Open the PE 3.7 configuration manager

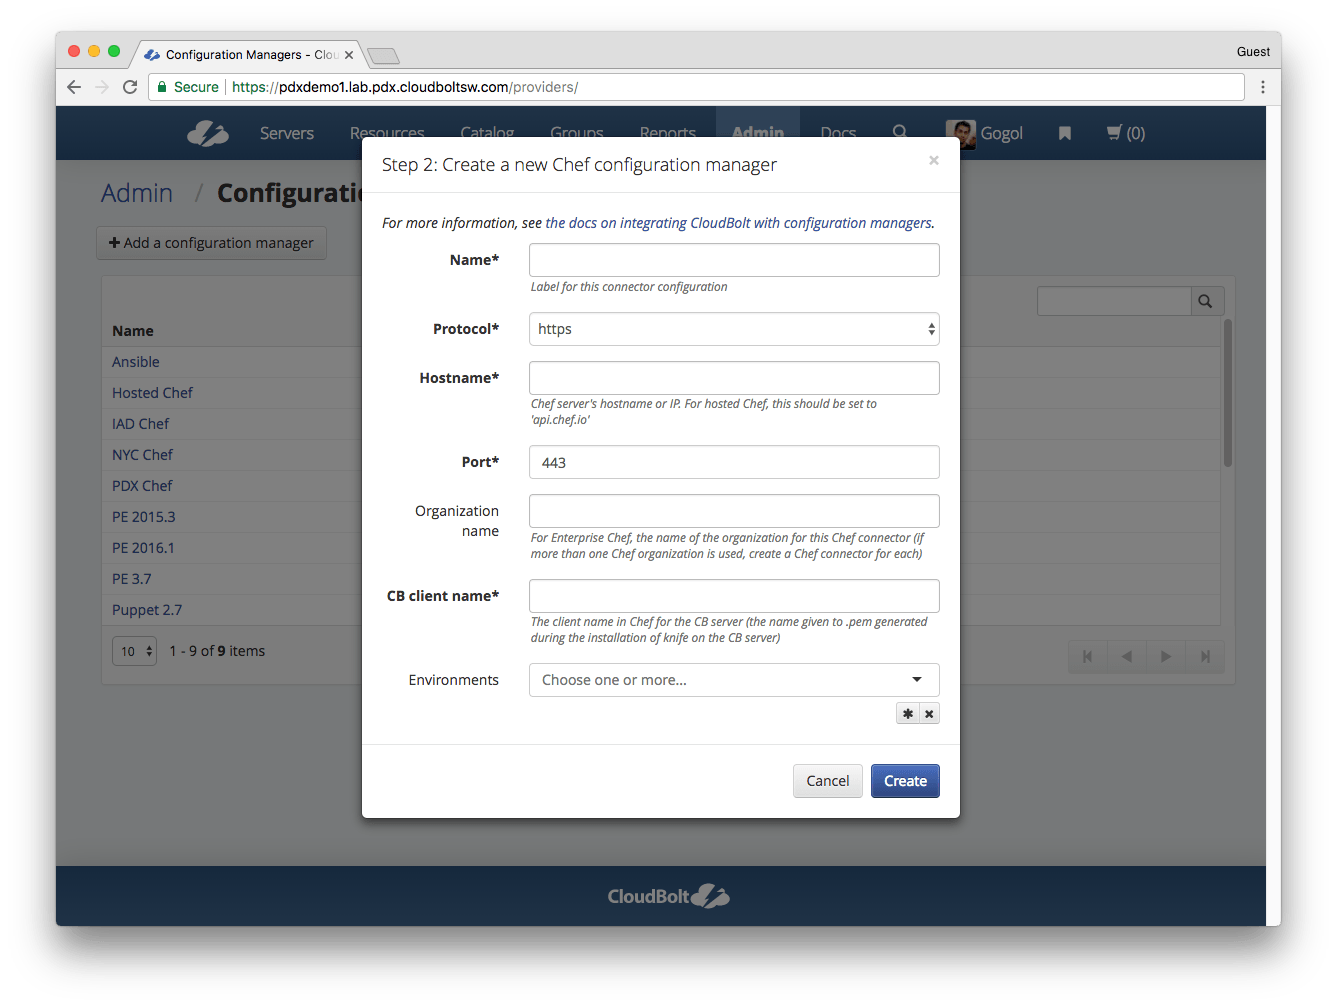132,579
